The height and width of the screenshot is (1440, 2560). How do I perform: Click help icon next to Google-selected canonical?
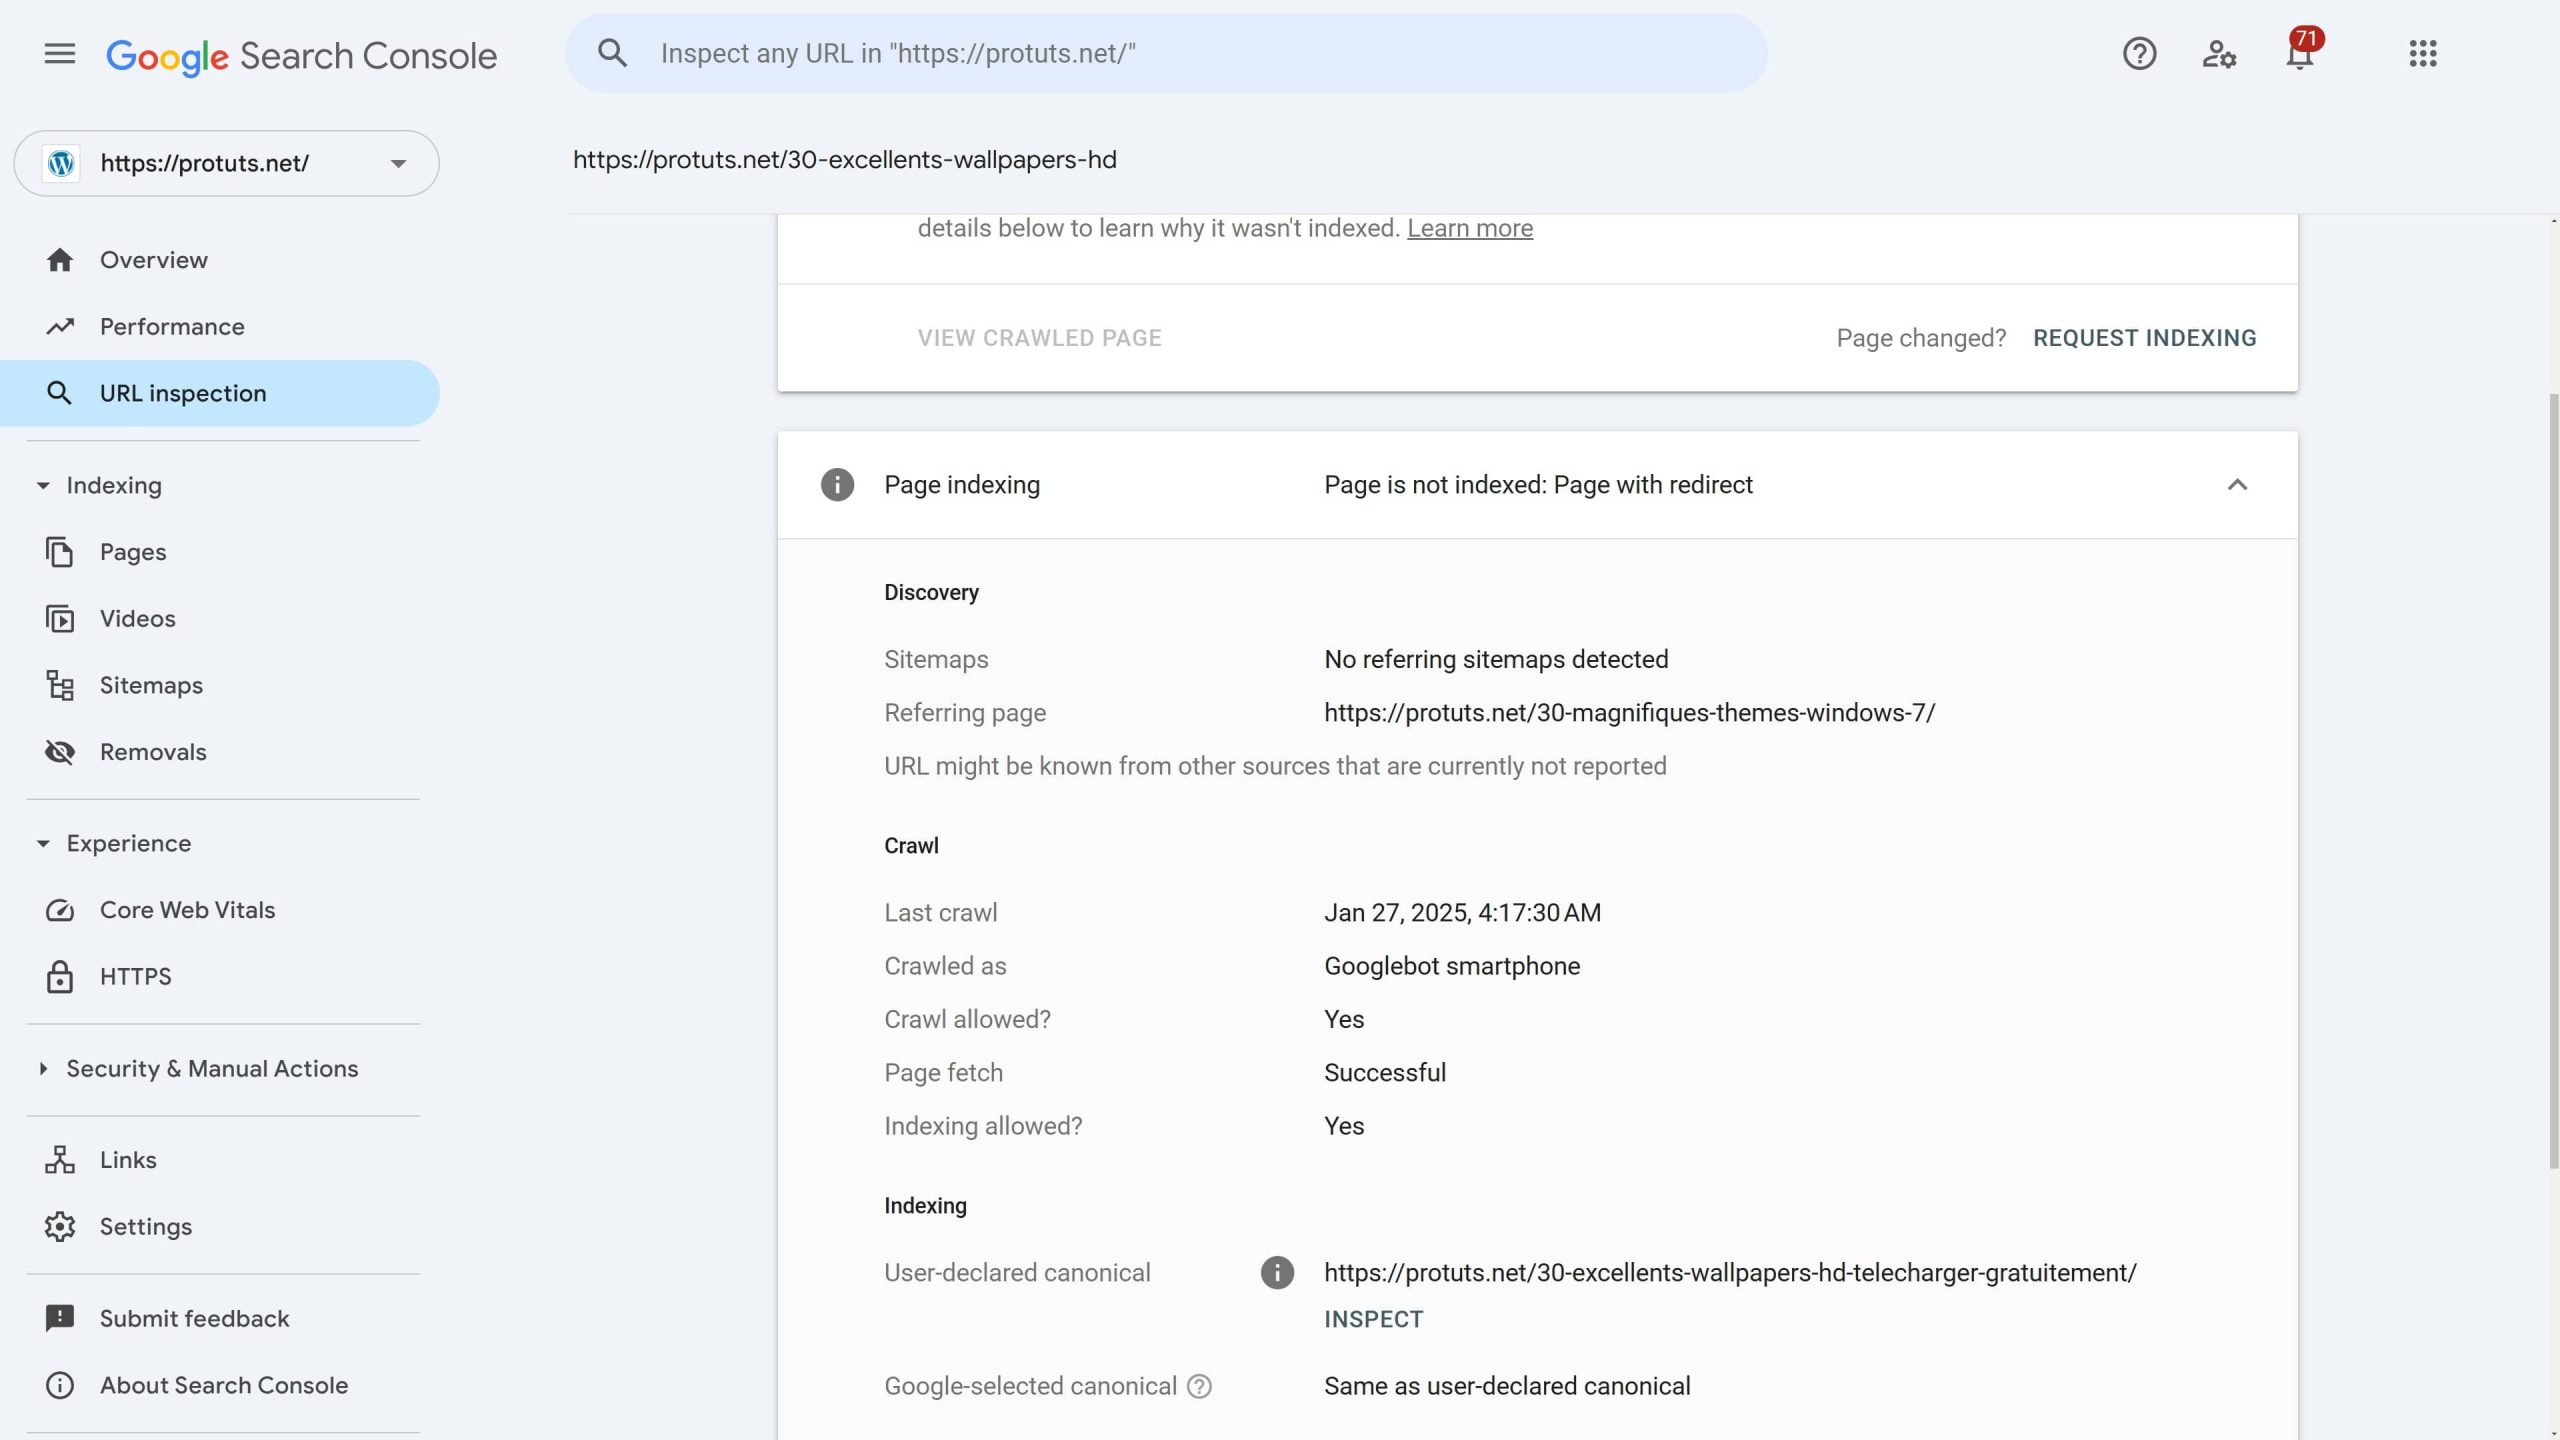pos(1199,1386)
